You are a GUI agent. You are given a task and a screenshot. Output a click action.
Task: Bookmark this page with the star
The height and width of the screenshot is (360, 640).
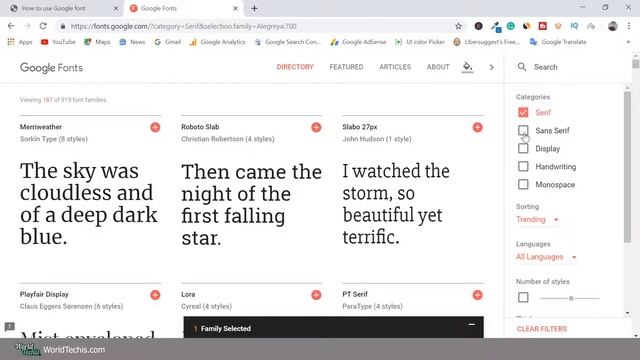[x=458, y=26]
